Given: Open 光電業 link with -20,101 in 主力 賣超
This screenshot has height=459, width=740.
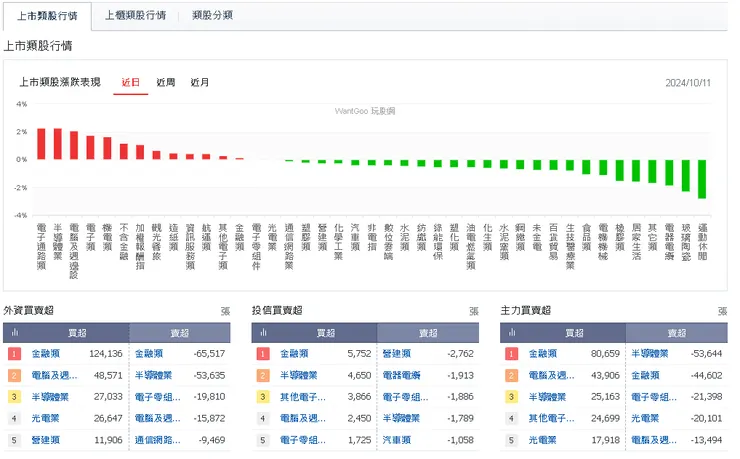Looking at the screenshot, I should point(645,418).
